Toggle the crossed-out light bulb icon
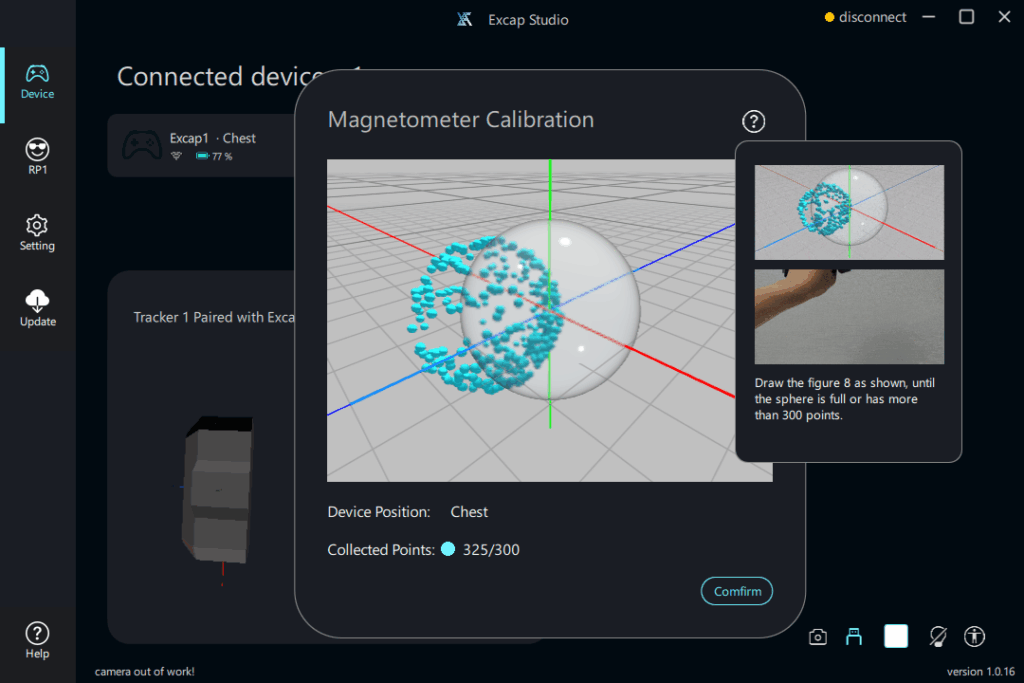1024x683 pixels. point(938,636)
